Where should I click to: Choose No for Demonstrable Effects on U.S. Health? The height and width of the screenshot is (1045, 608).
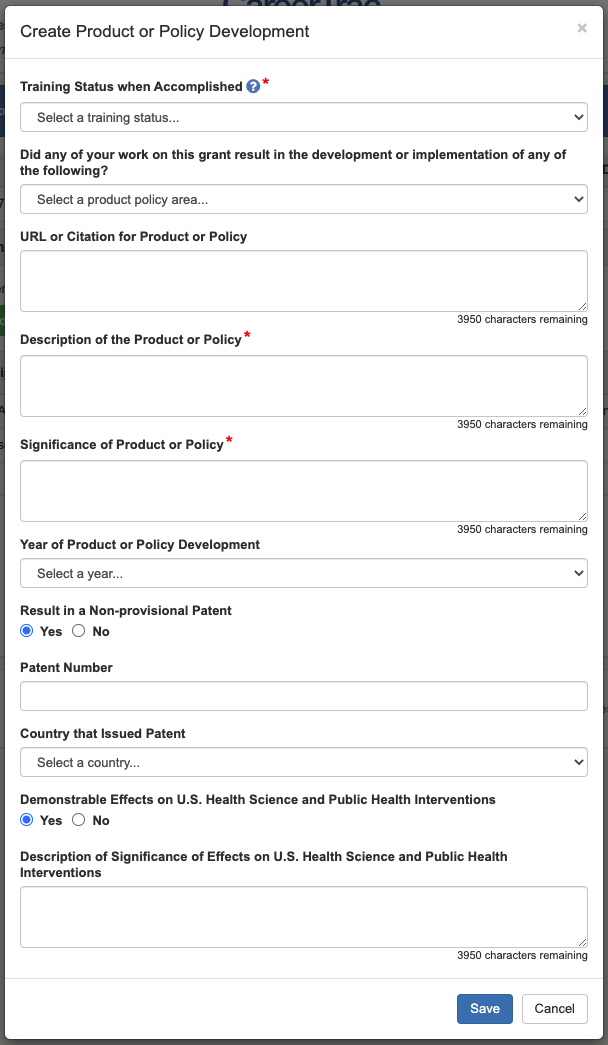pos(79,820)
